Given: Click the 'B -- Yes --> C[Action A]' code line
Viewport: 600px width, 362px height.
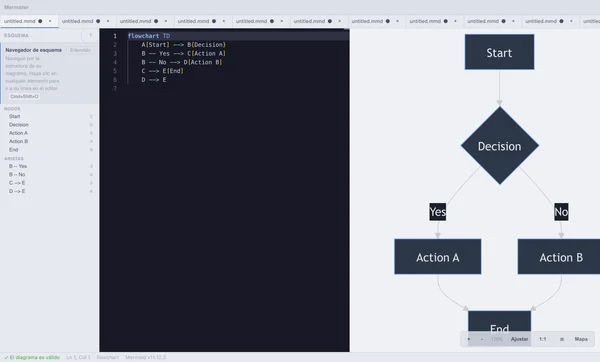Looking at the screenshot, I should pos(183,53).
